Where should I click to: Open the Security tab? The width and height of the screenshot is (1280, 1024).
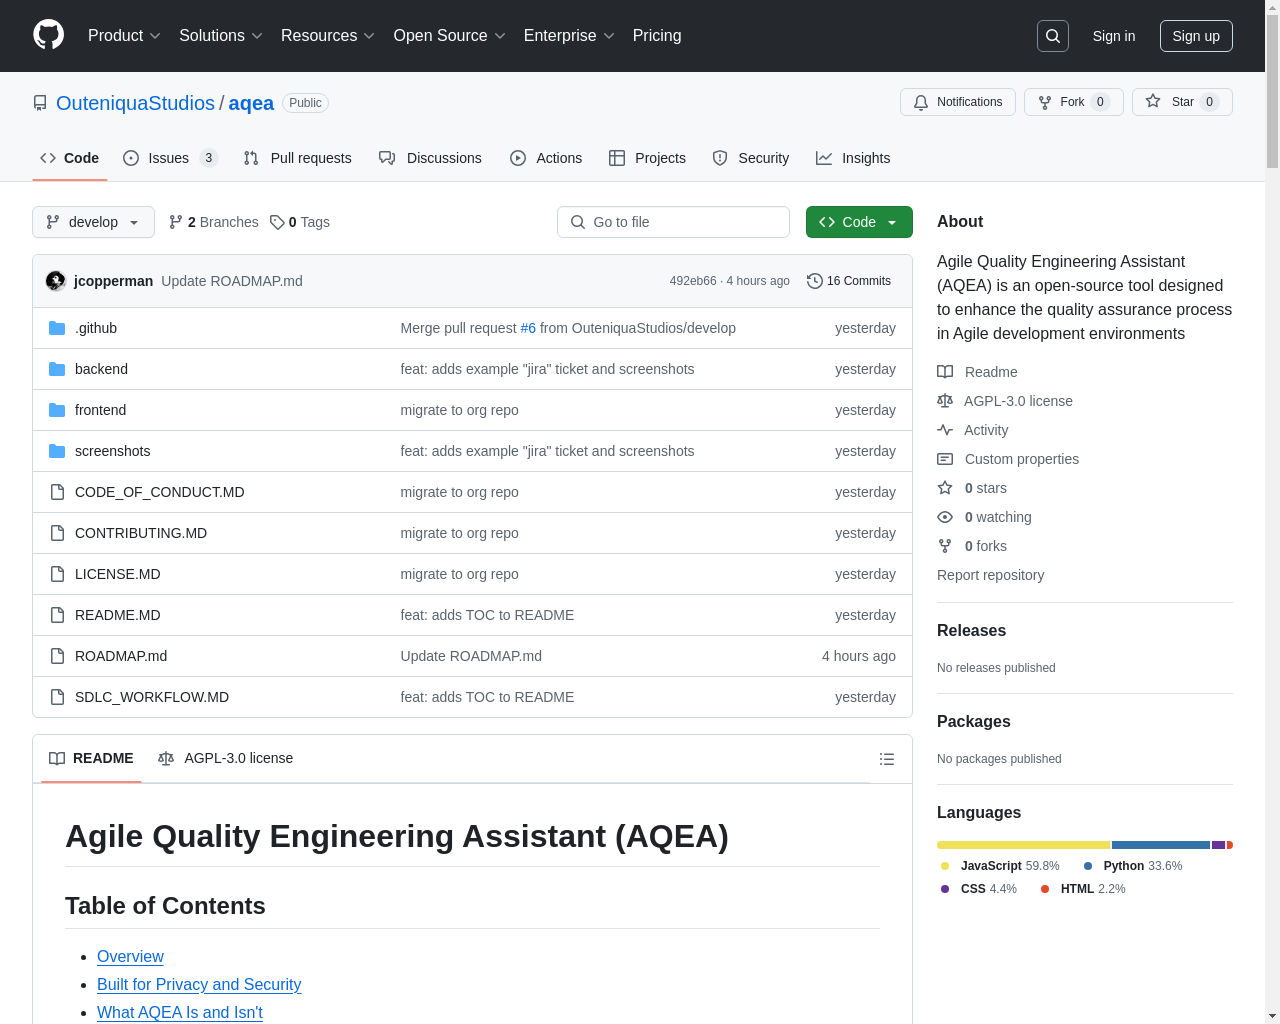click(x=750, y=158)
